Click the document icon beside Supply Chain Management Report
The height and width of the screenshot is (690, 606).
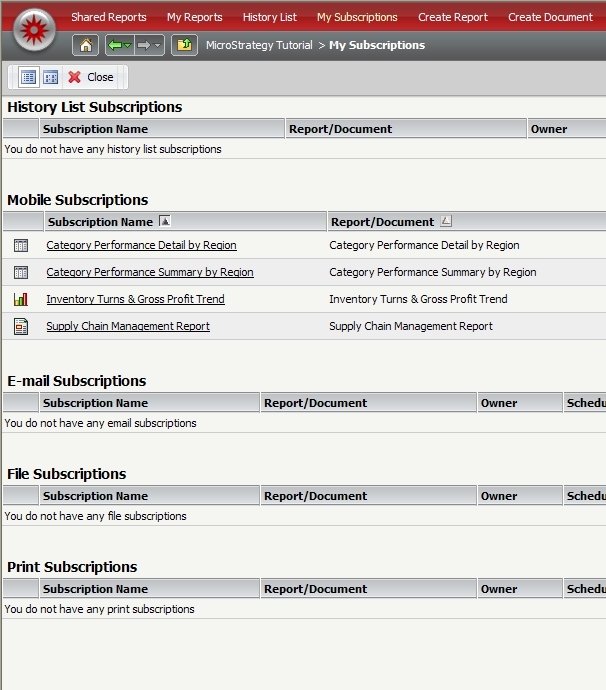(x=21, y=326)
